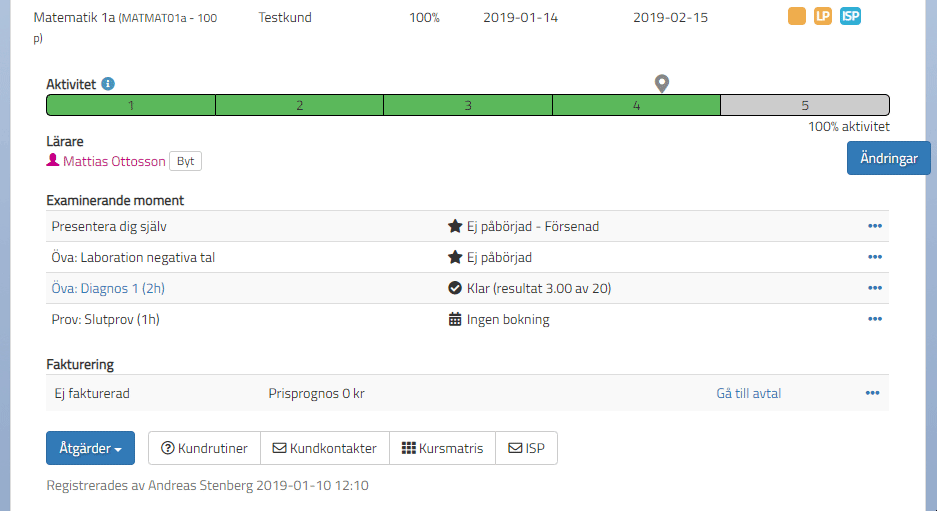
Task: Open options for Slutprov row
Action: pyautogui.click(x=875, y=319)
